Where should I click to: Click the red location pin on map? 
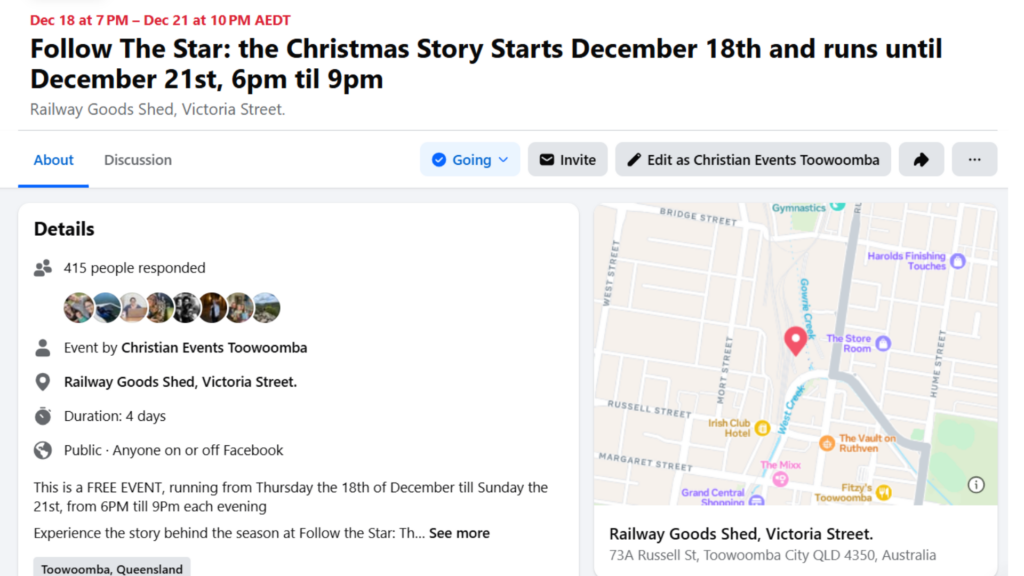click(x=795, y=341)
